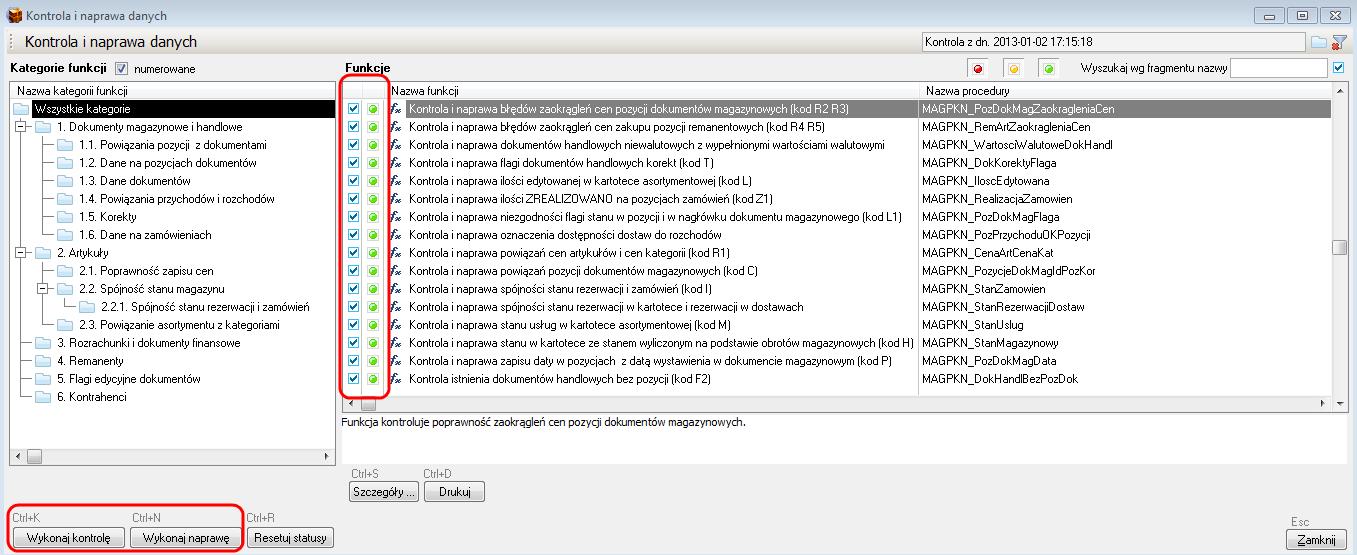Toggle the numerowane checkbox
The width and height of the screenshot is (1357, 555).
122,69
